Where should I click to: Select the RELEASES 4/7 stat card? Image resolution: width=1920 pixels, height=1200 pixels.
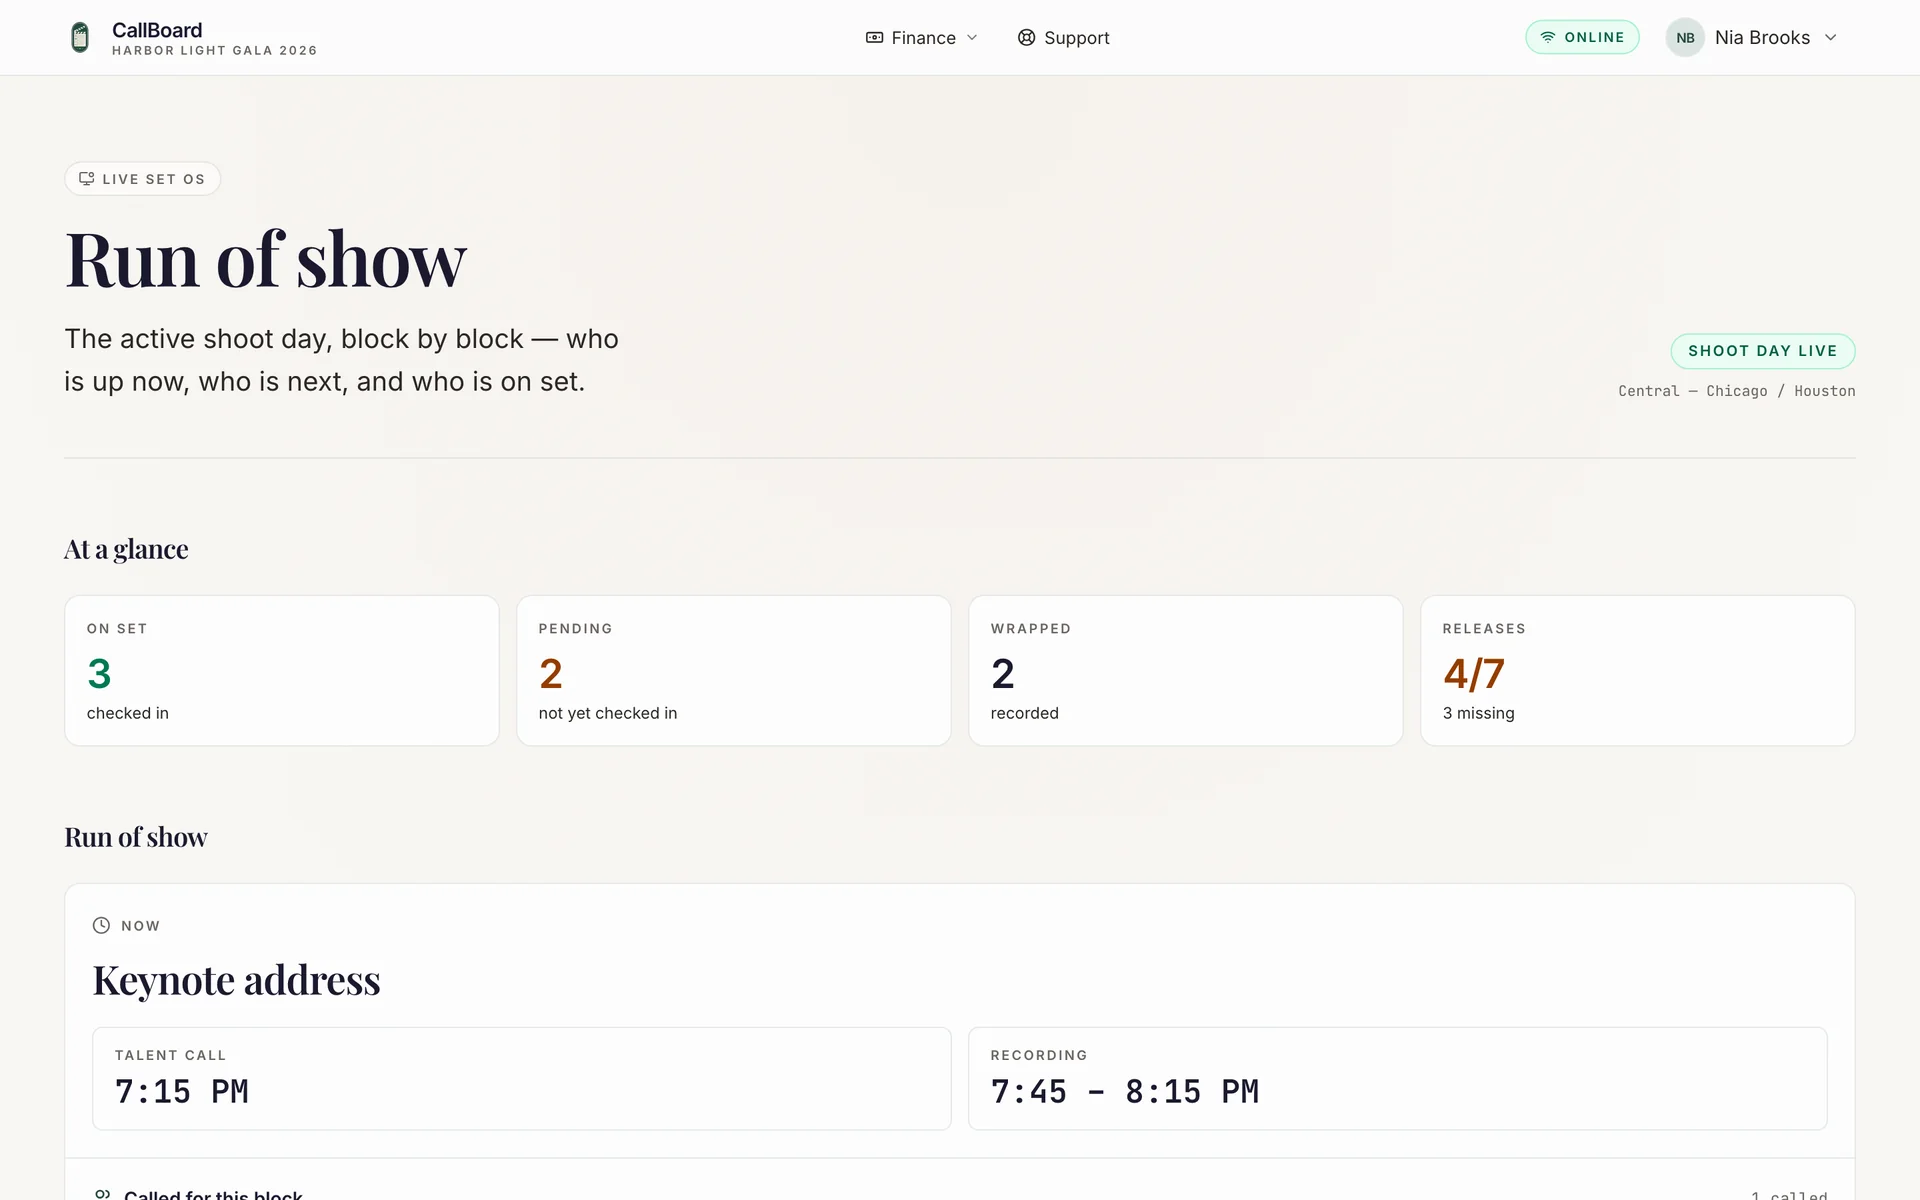pyautogui.click(x=1638, y=671)
